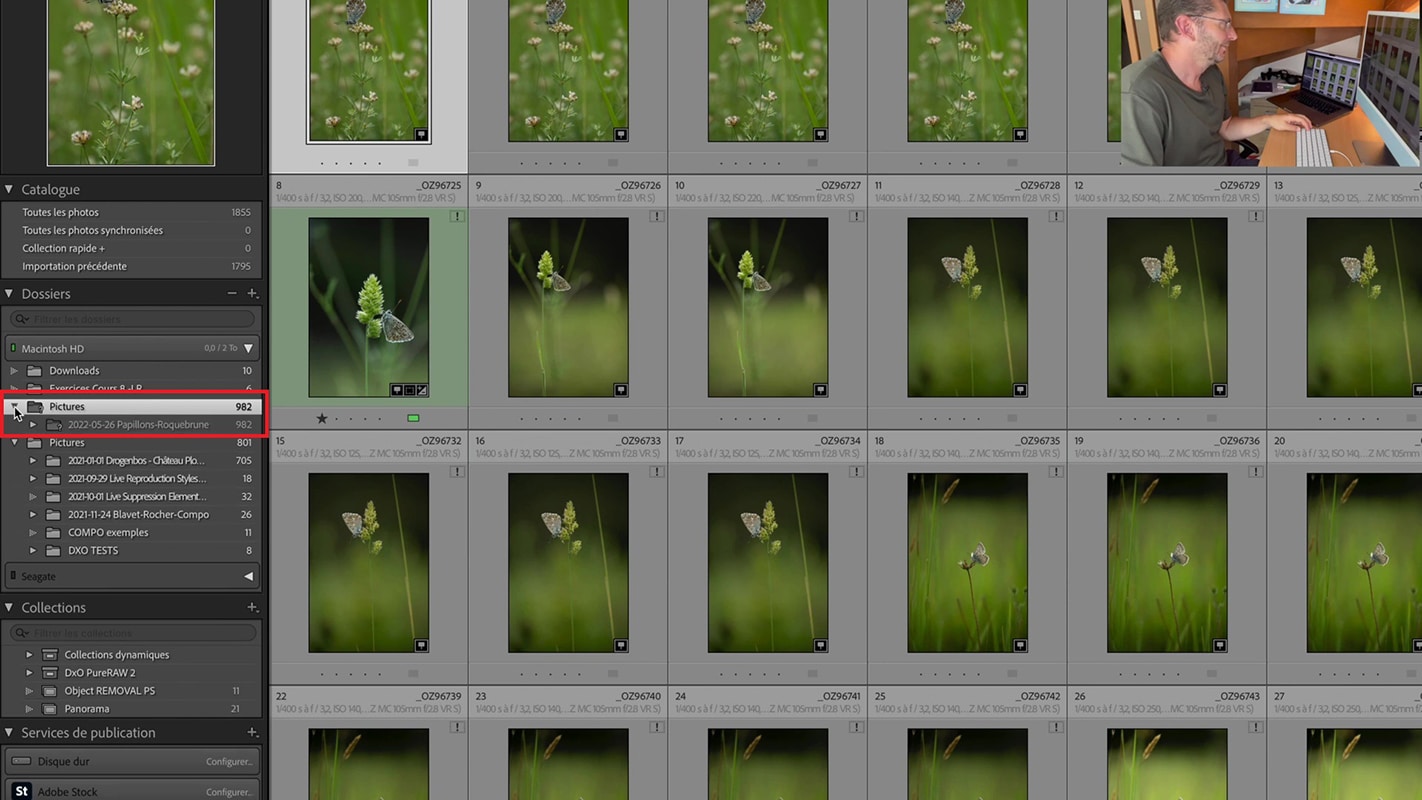Collapse the Macintosh HD volume list

(x=249, y=348)
